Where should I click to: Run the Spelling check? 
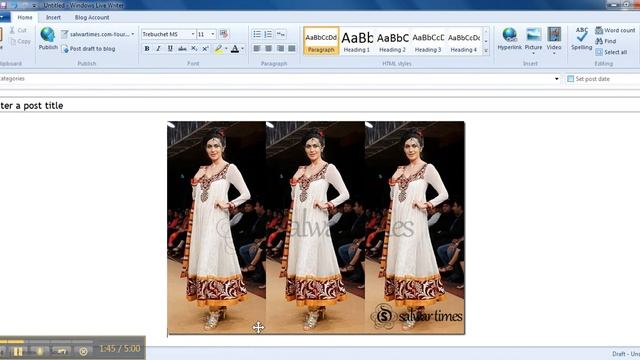click(x=582, y=39)
